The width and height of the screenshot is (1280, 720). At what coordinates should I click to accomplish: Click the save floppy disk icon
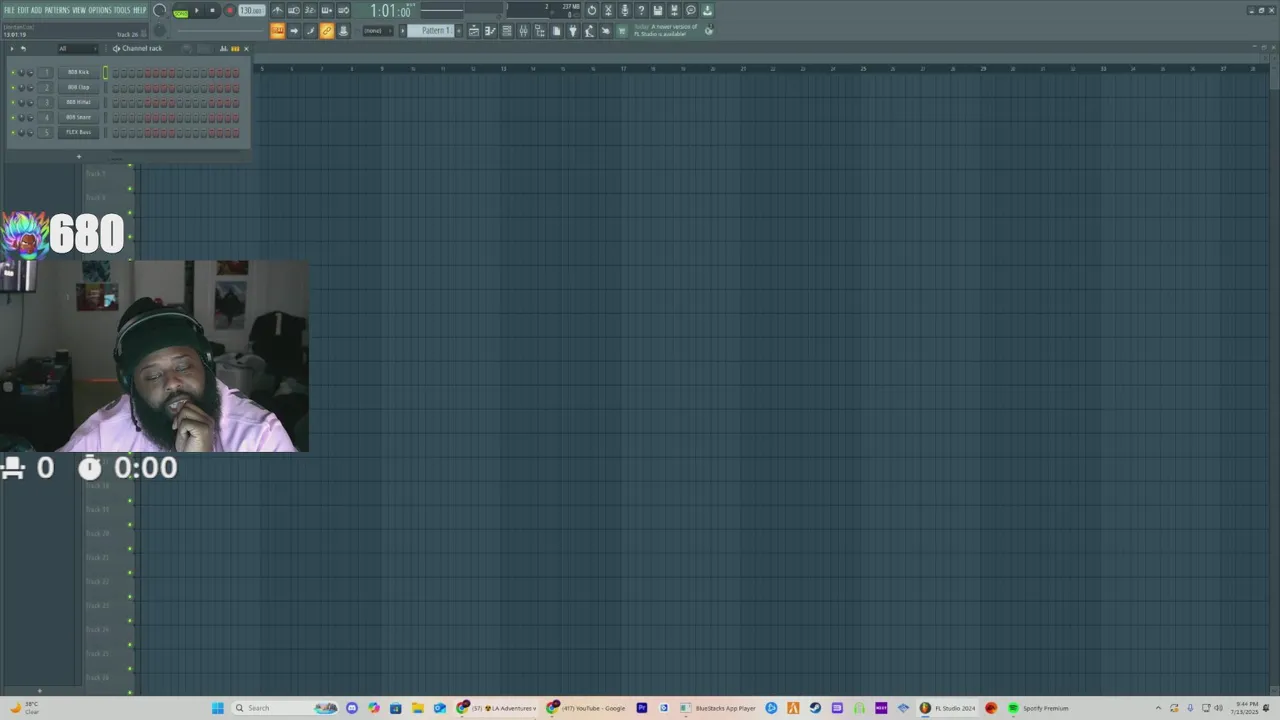658,10
